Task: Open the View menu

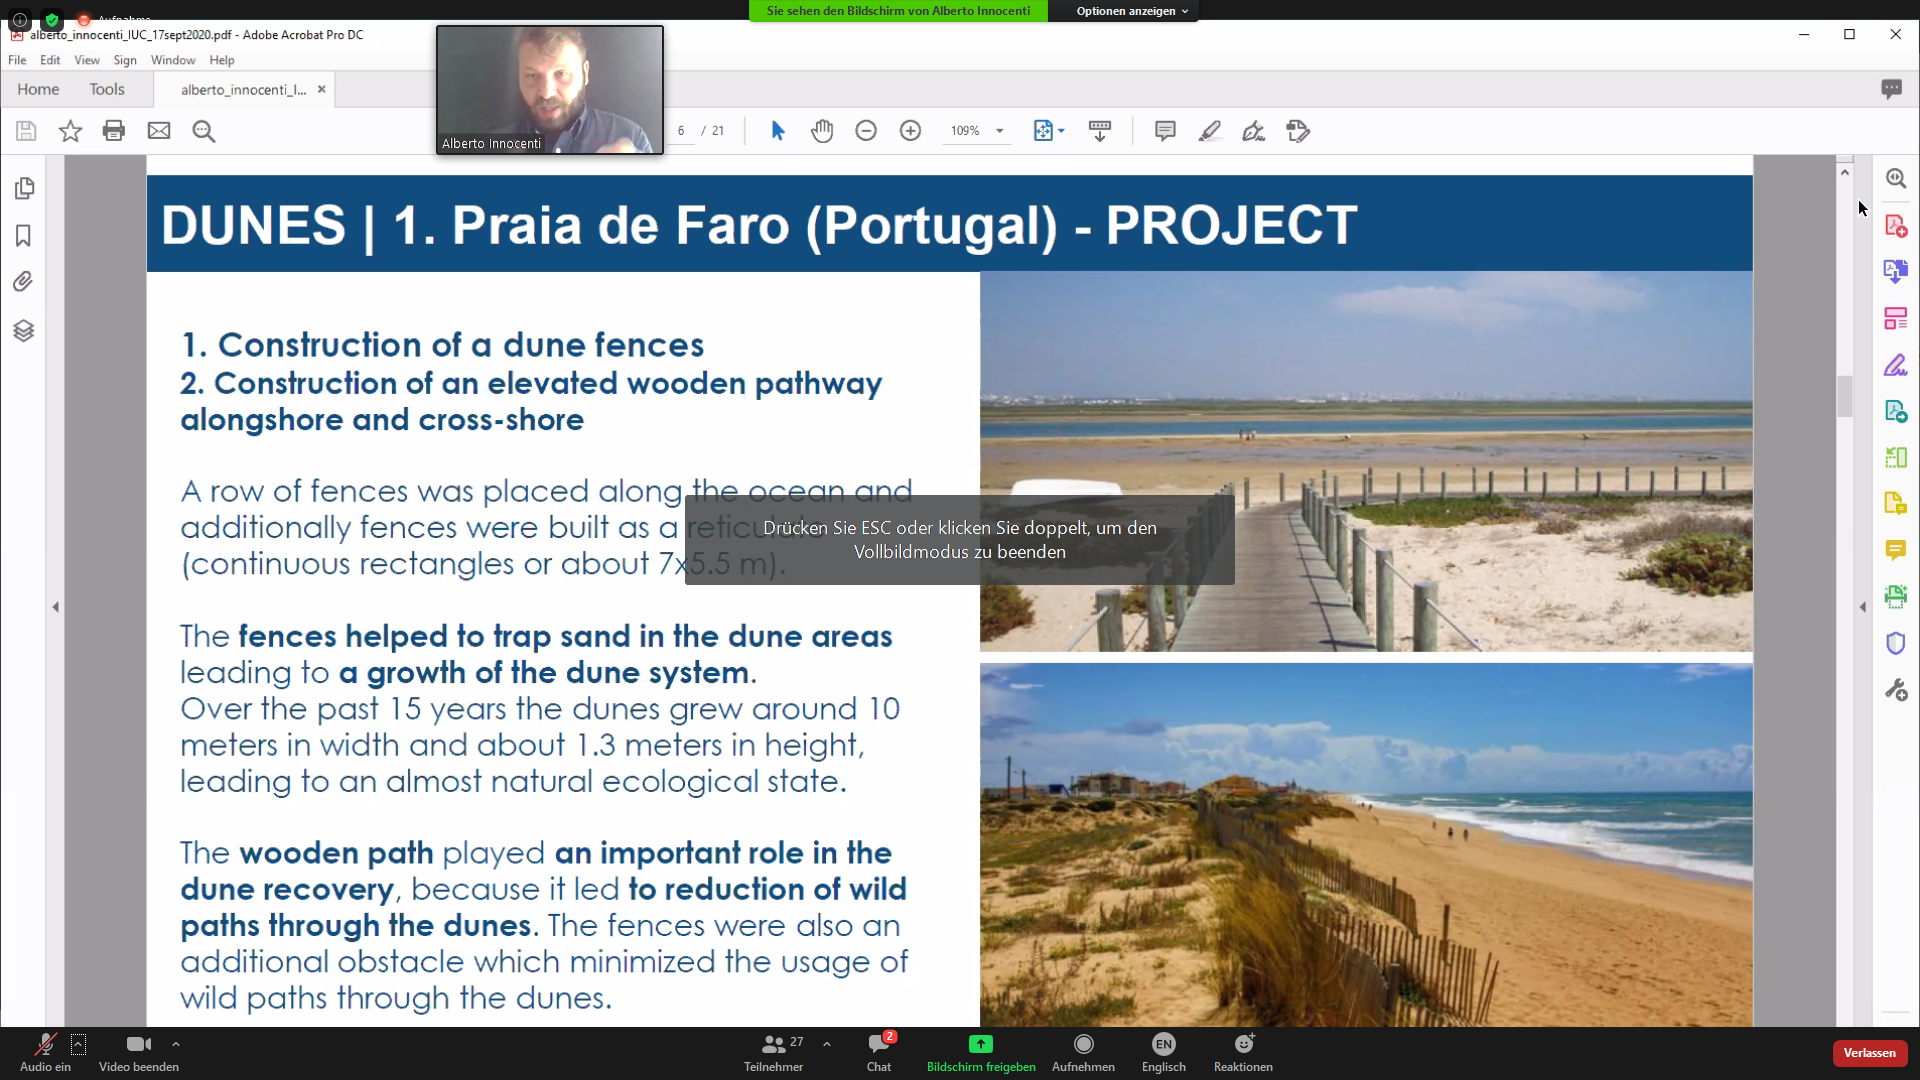Action: tap(87, 60)
